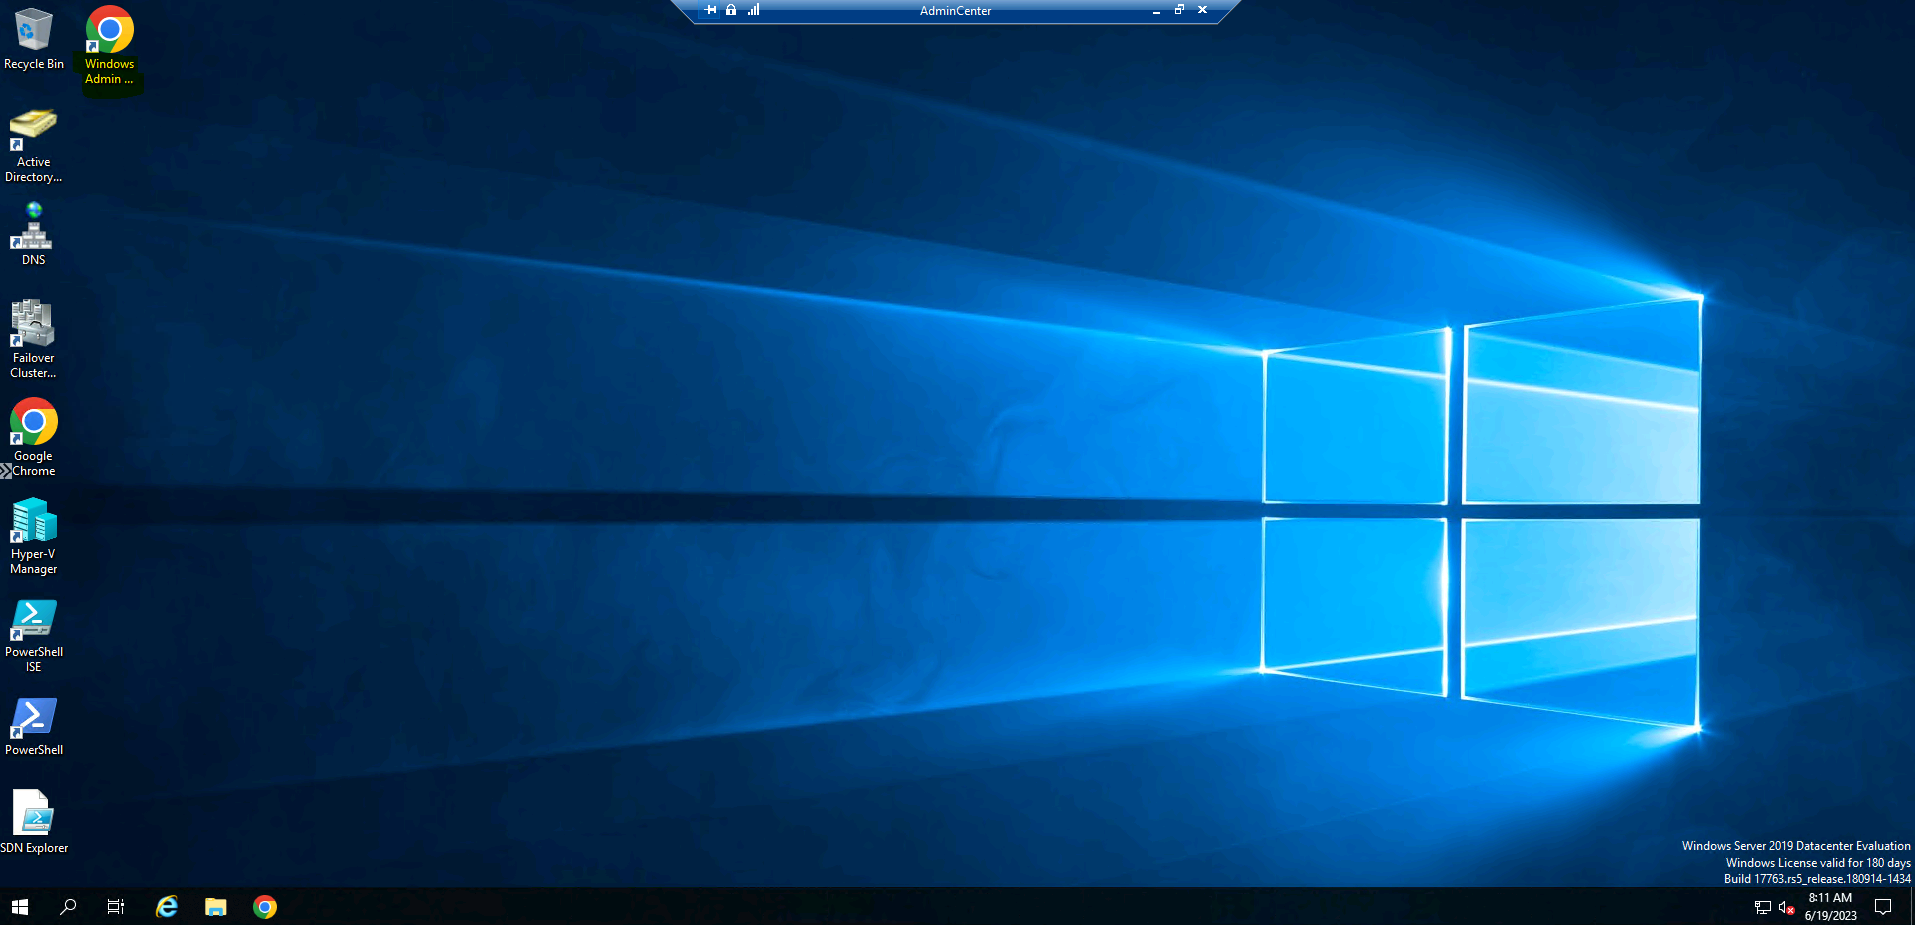
Task: Select the PowerShell desktop shortcut
Action: 33,726
